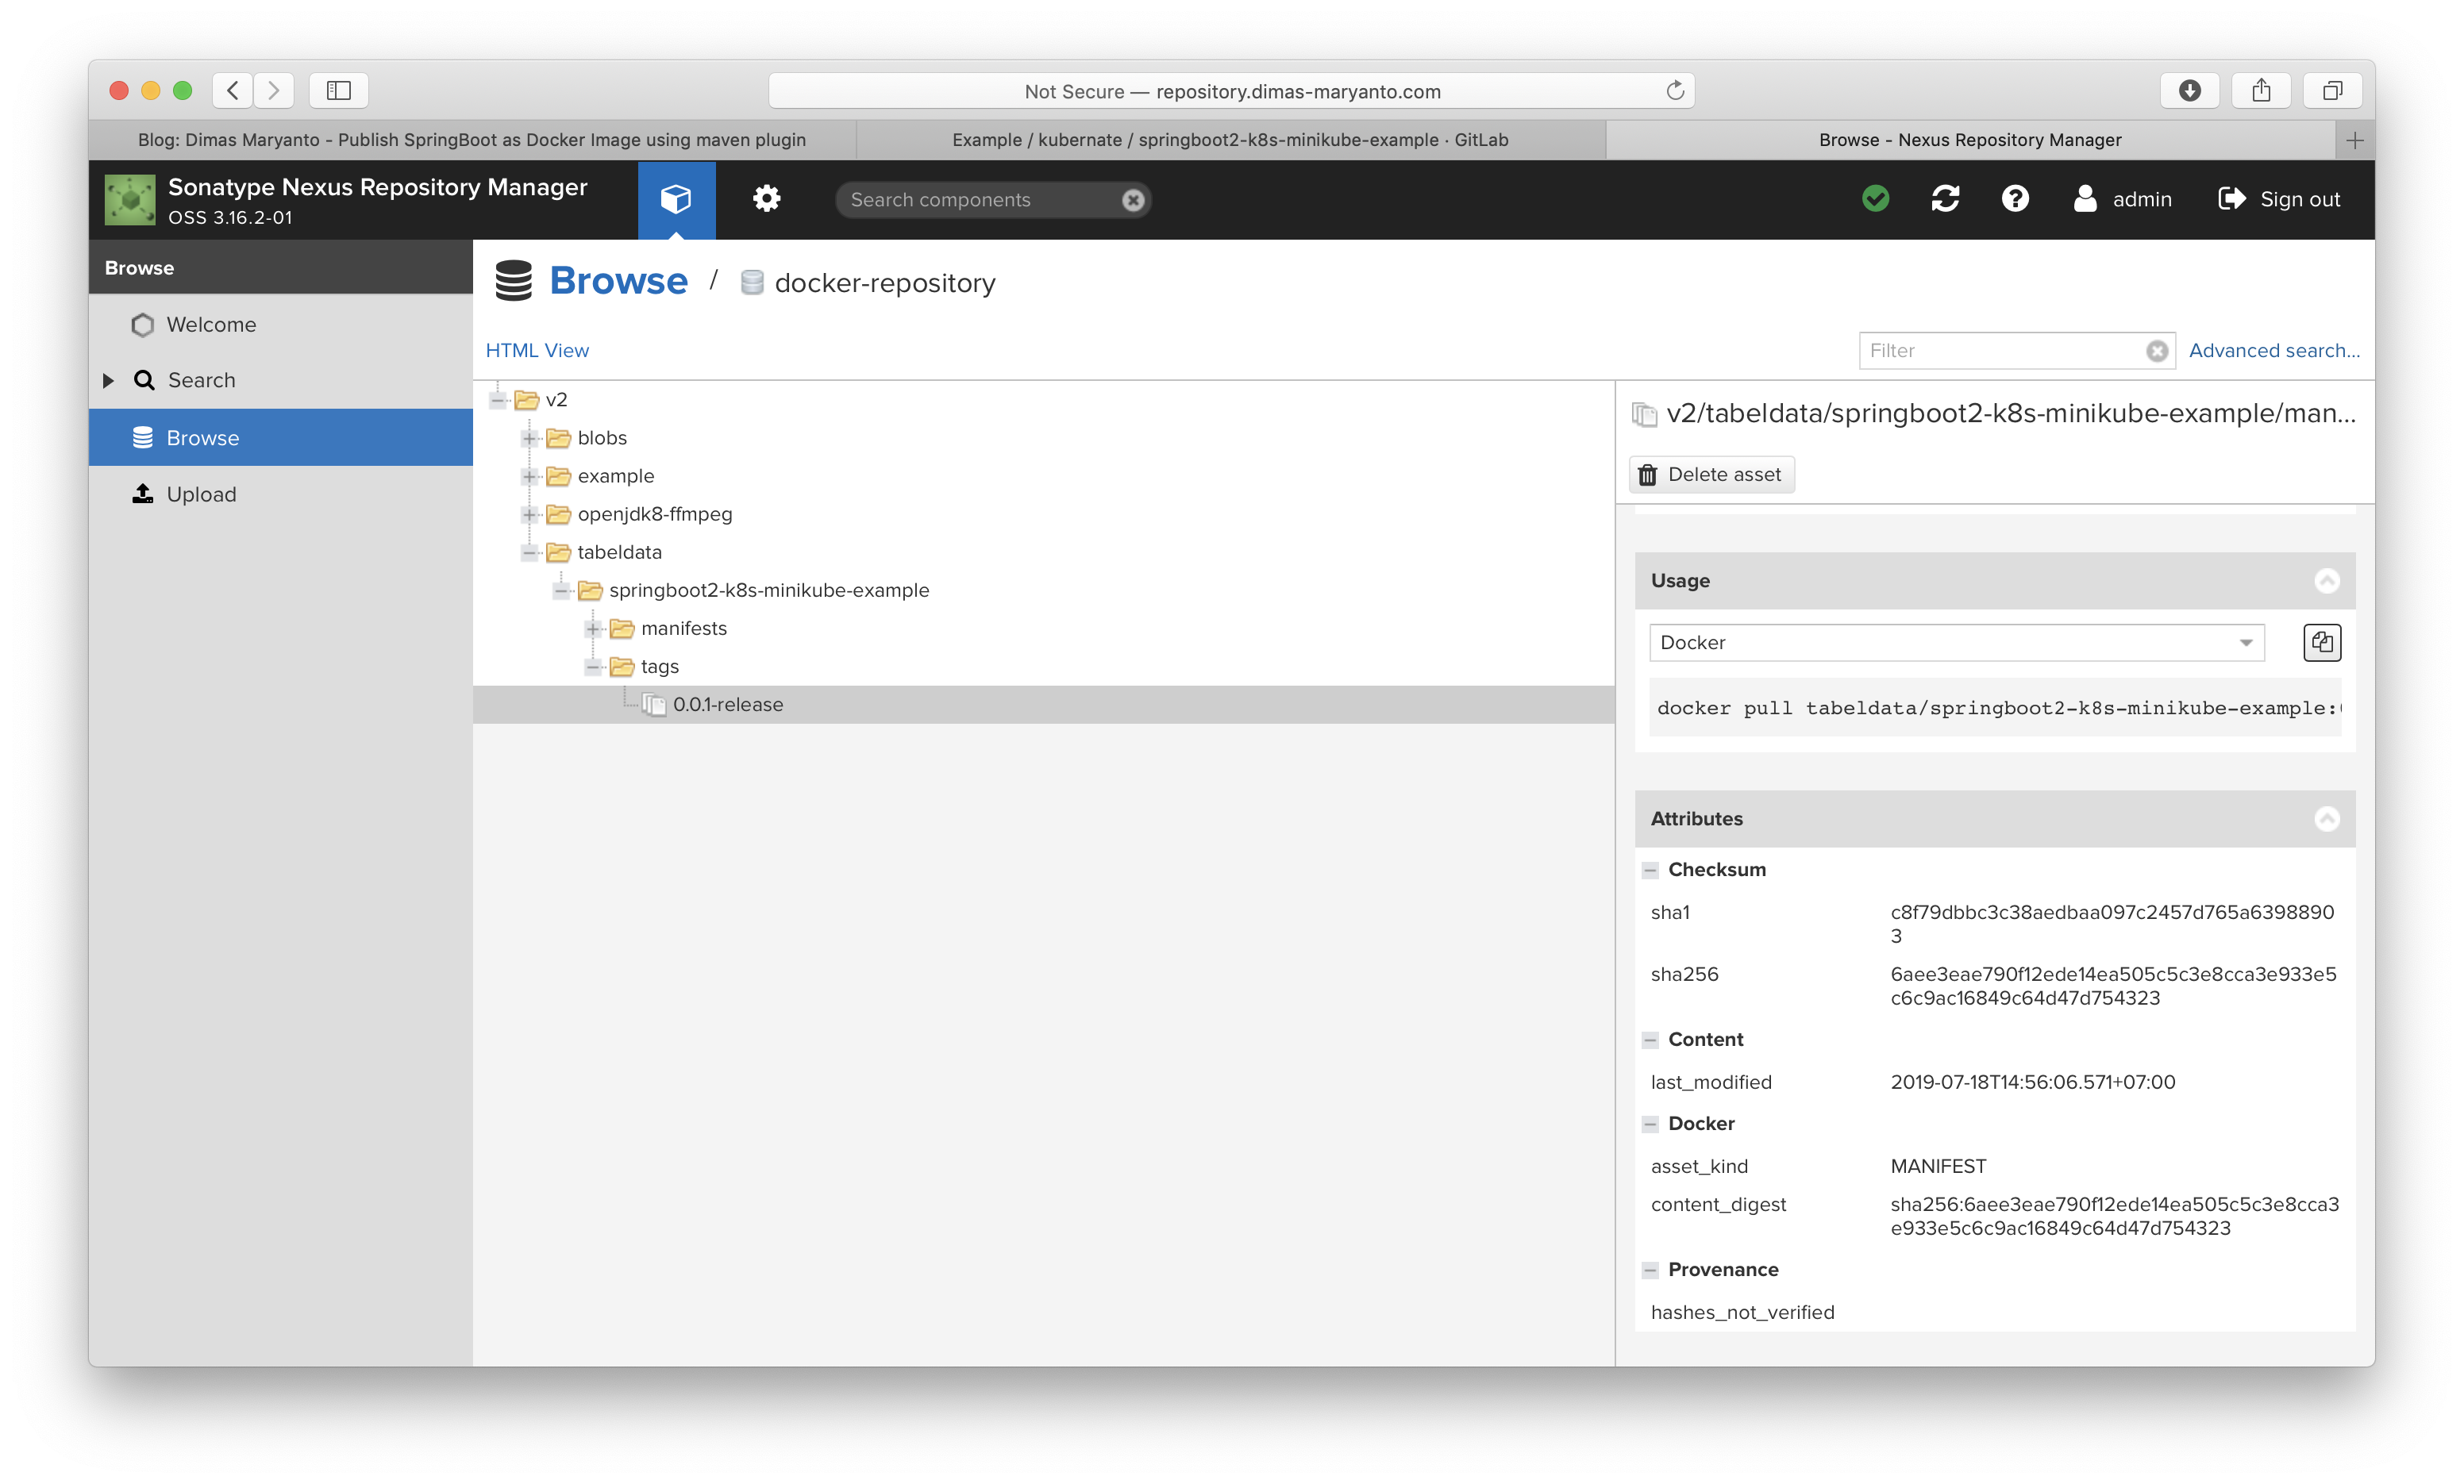Click the green system status check icon

[1876, 199]
